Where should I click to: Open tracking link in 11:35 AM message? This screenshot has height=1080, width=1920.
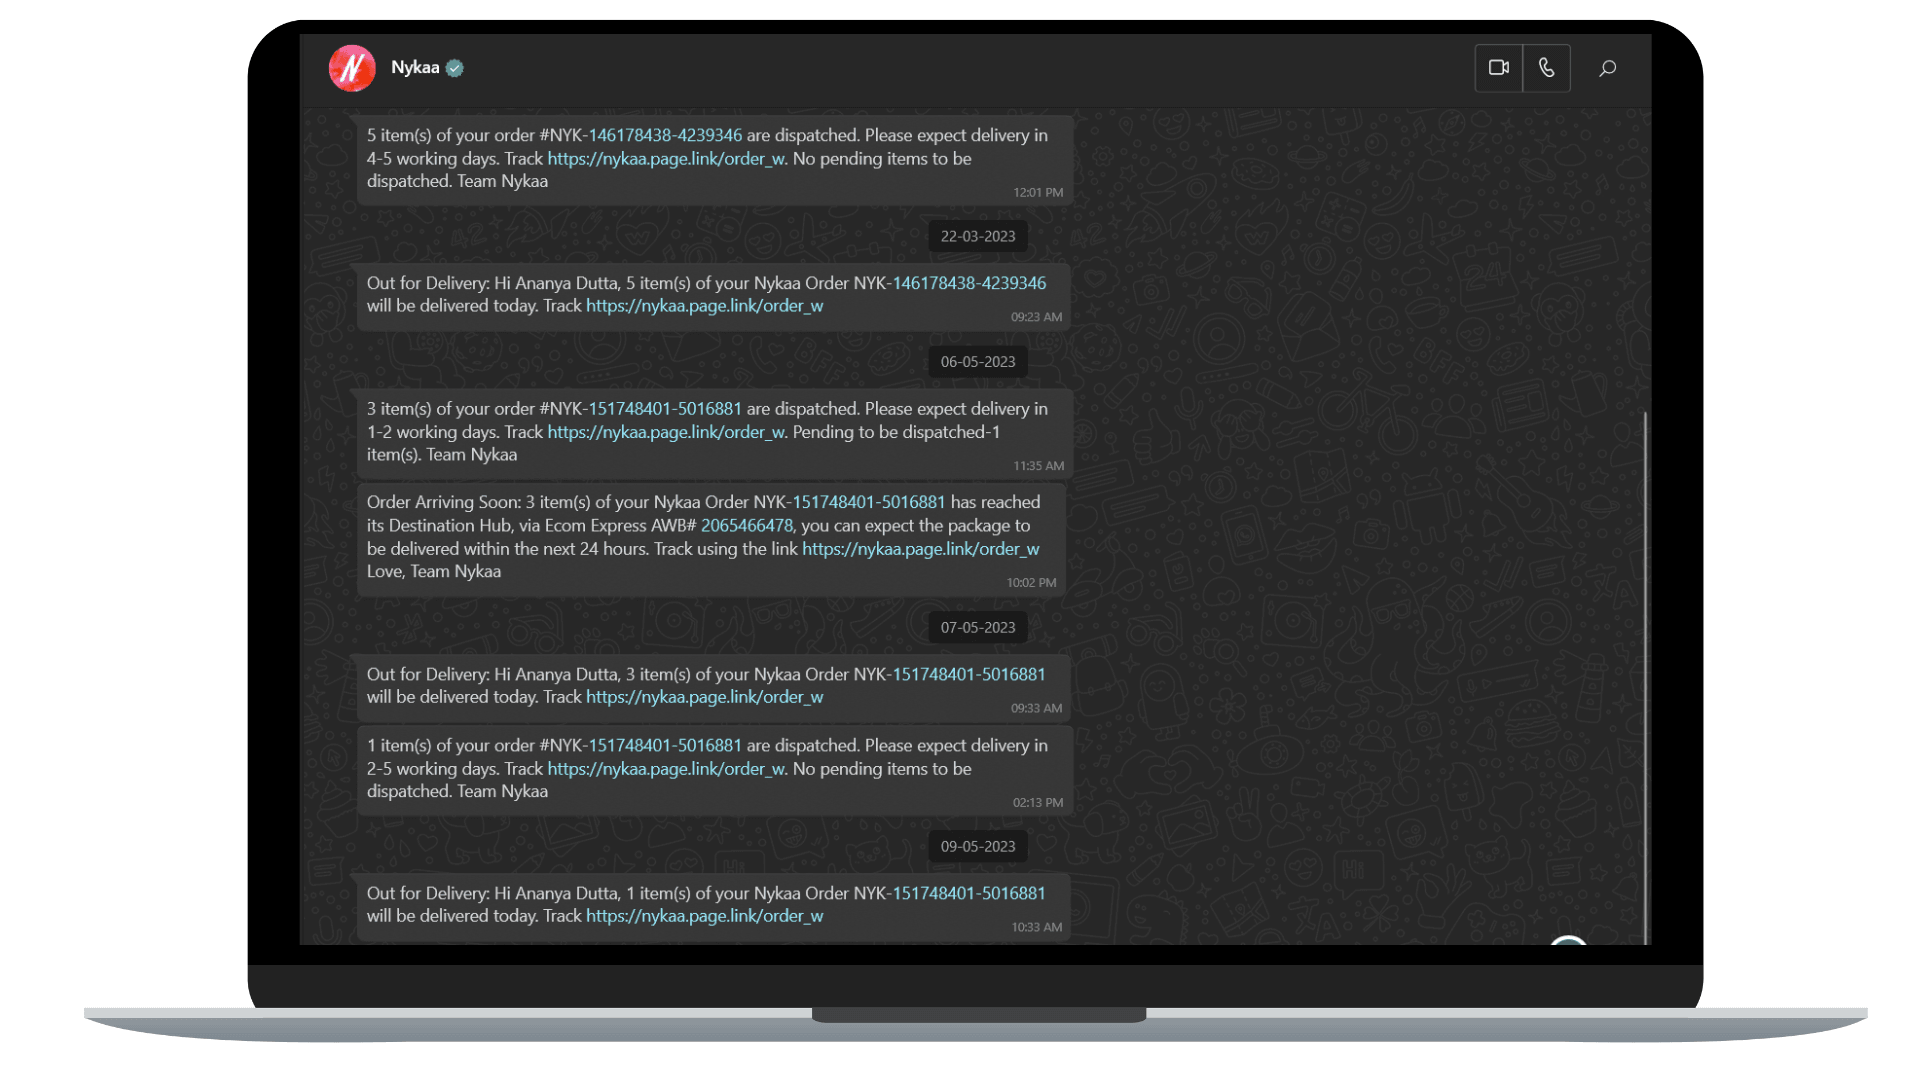[666, 432]
